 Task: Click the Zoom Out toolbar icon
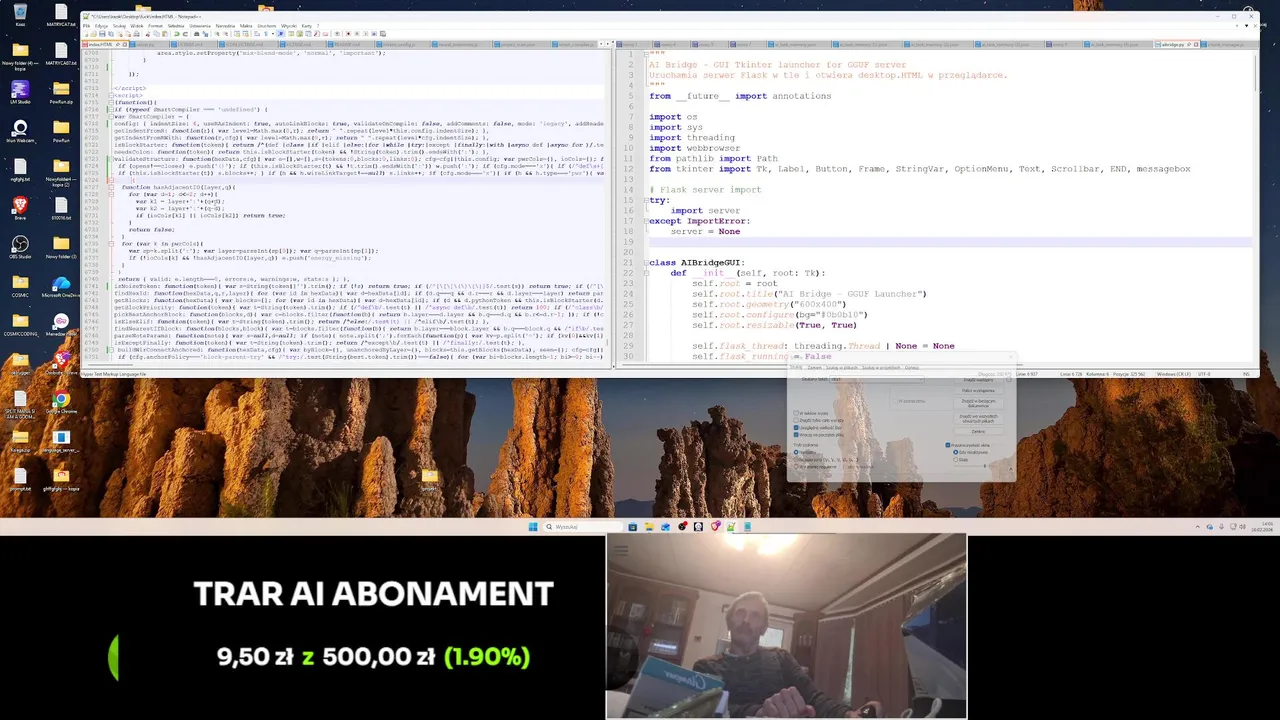[225, 34]
